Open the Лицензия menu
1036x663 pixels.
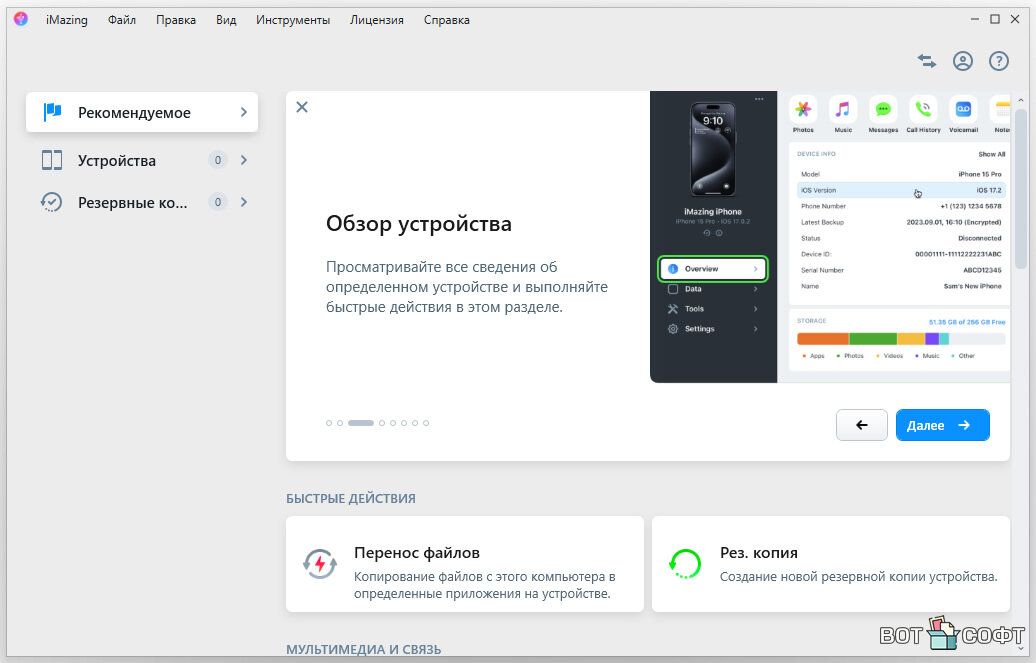pyautogui.click(x=377, y=20)
